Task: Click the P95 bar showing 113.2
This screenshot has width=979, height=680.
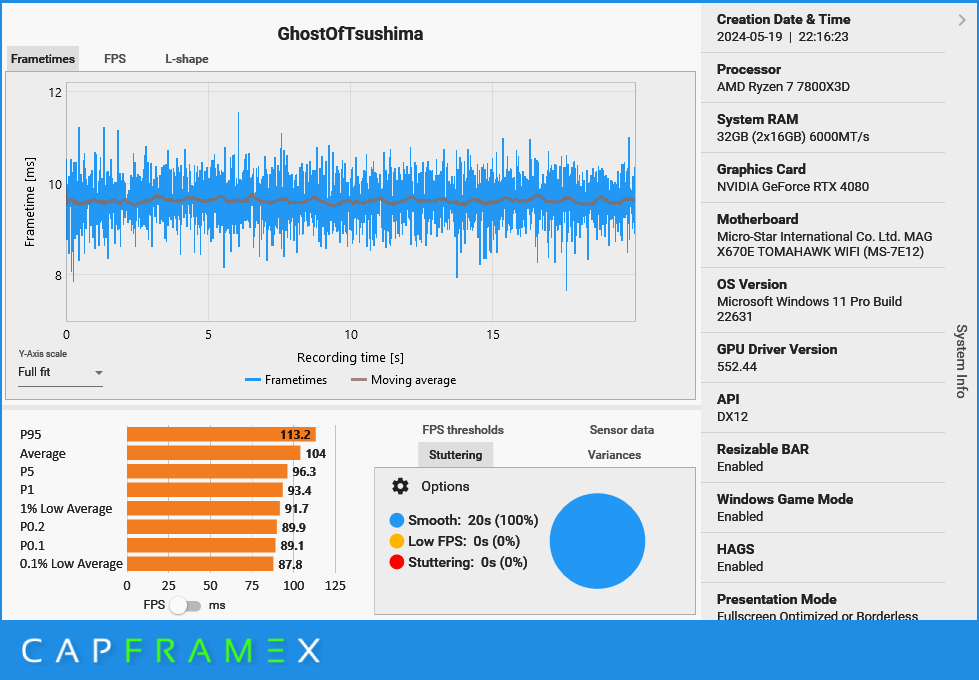Action: (221, 435)
